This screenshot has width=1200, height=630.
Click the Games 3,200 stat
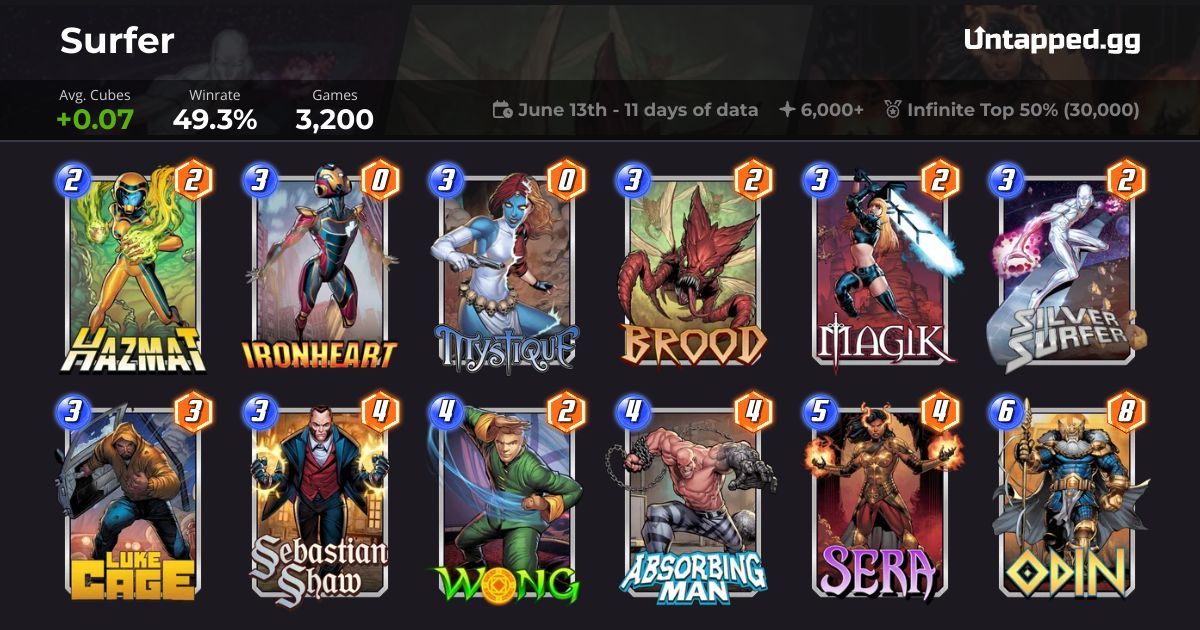pyautogui.click(x=334, y=110)
